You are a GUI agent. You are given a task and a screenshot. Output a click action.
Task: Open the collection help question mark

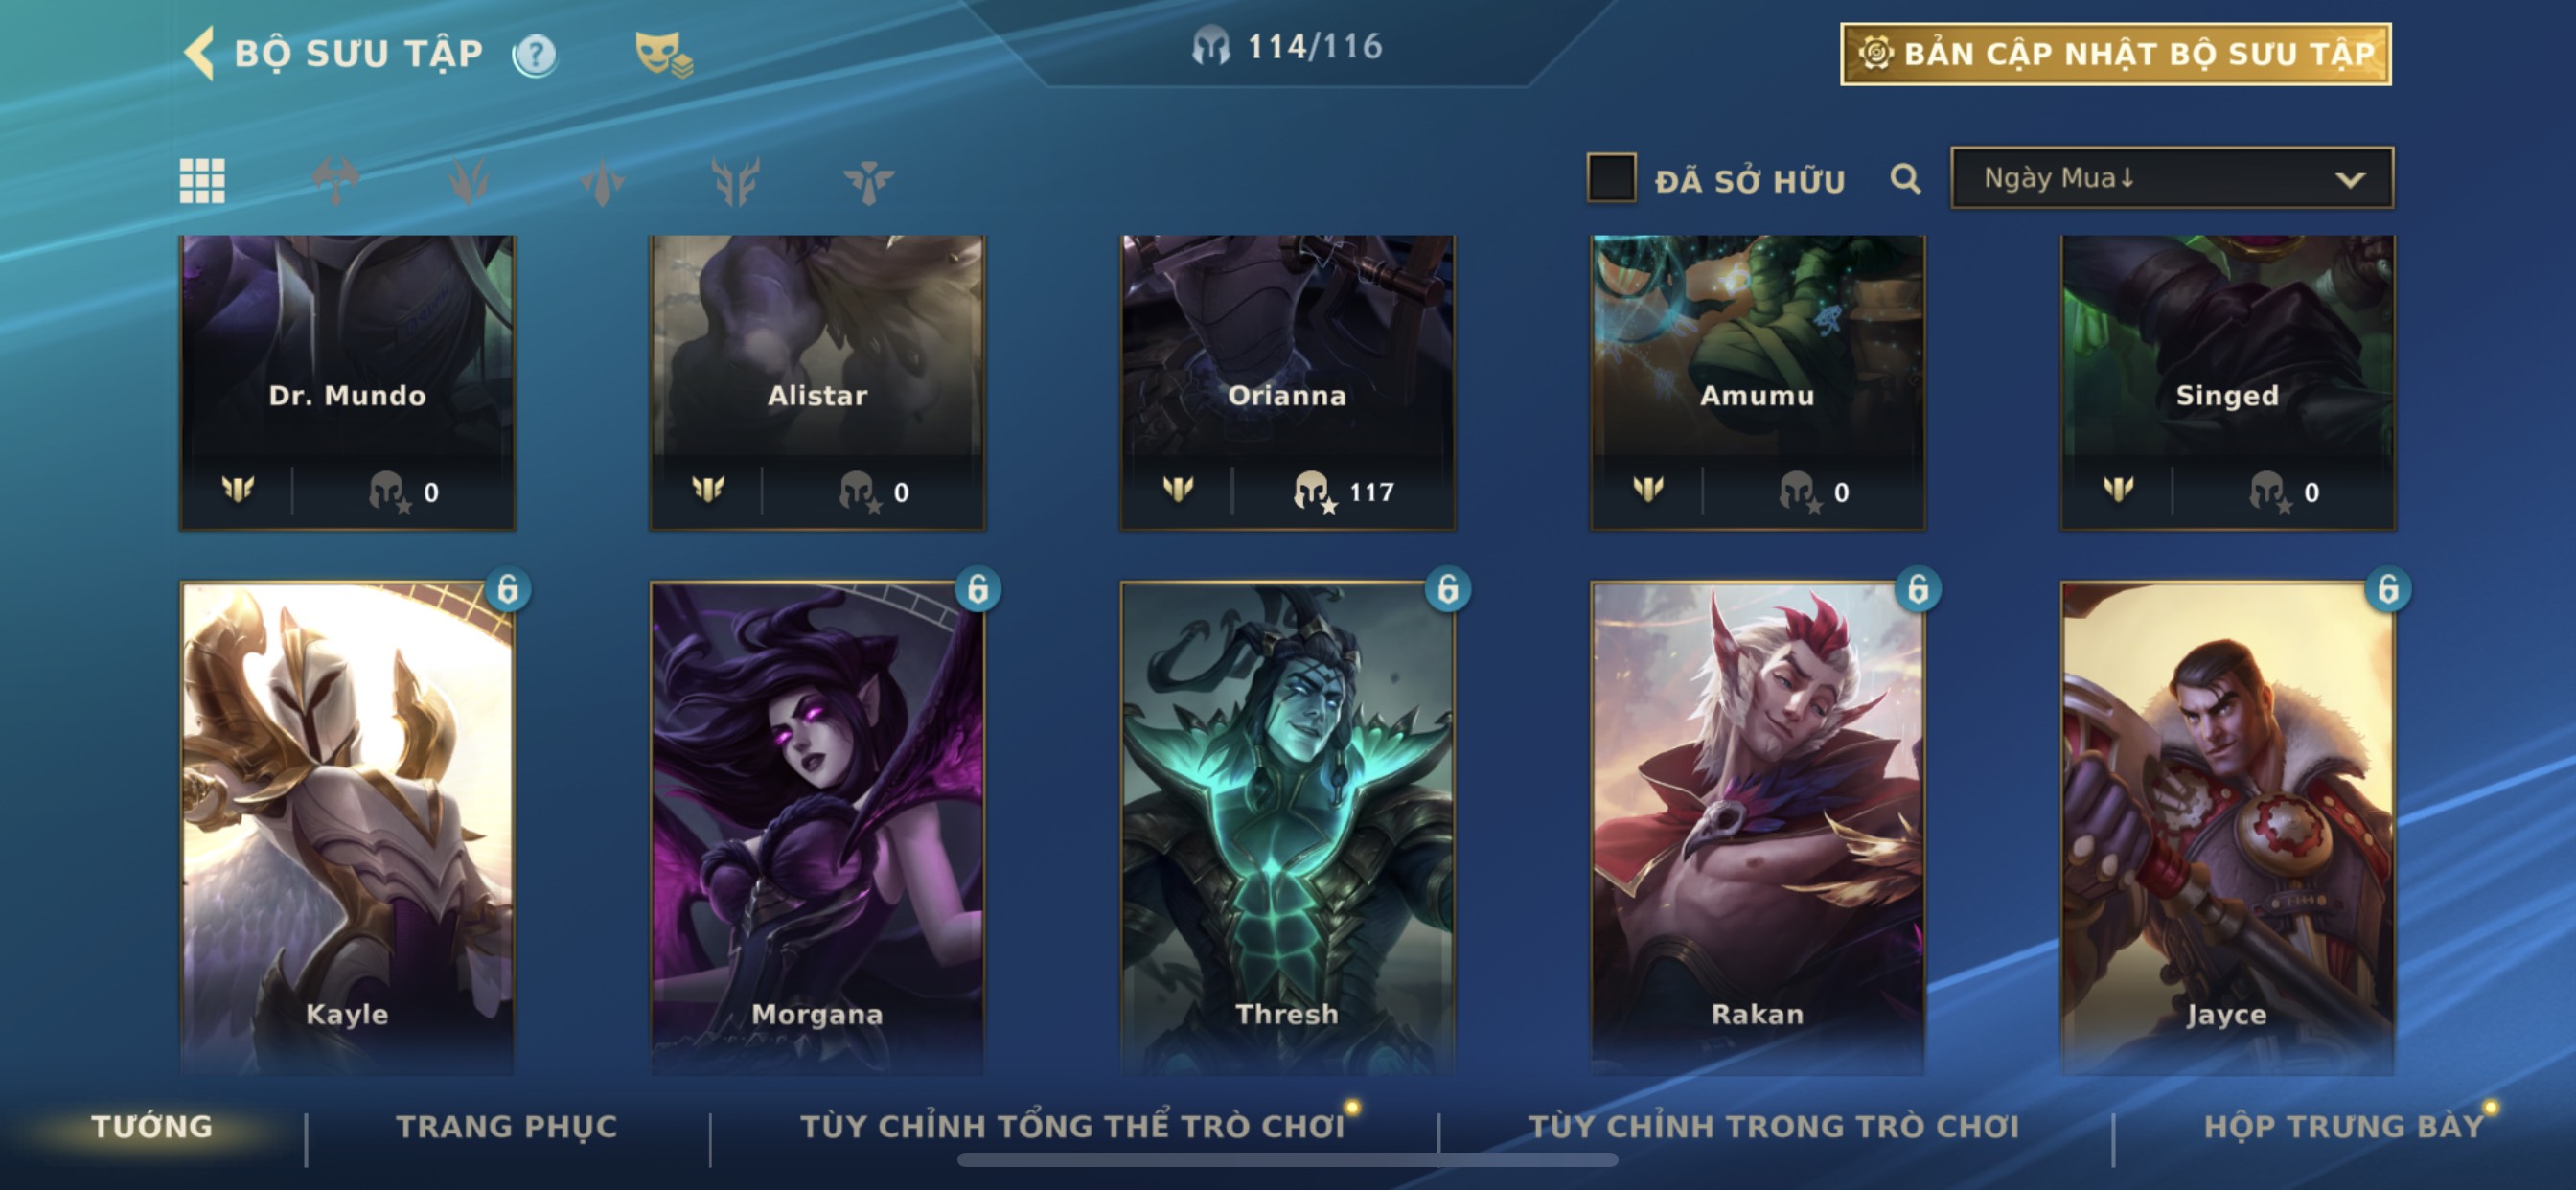535,54
